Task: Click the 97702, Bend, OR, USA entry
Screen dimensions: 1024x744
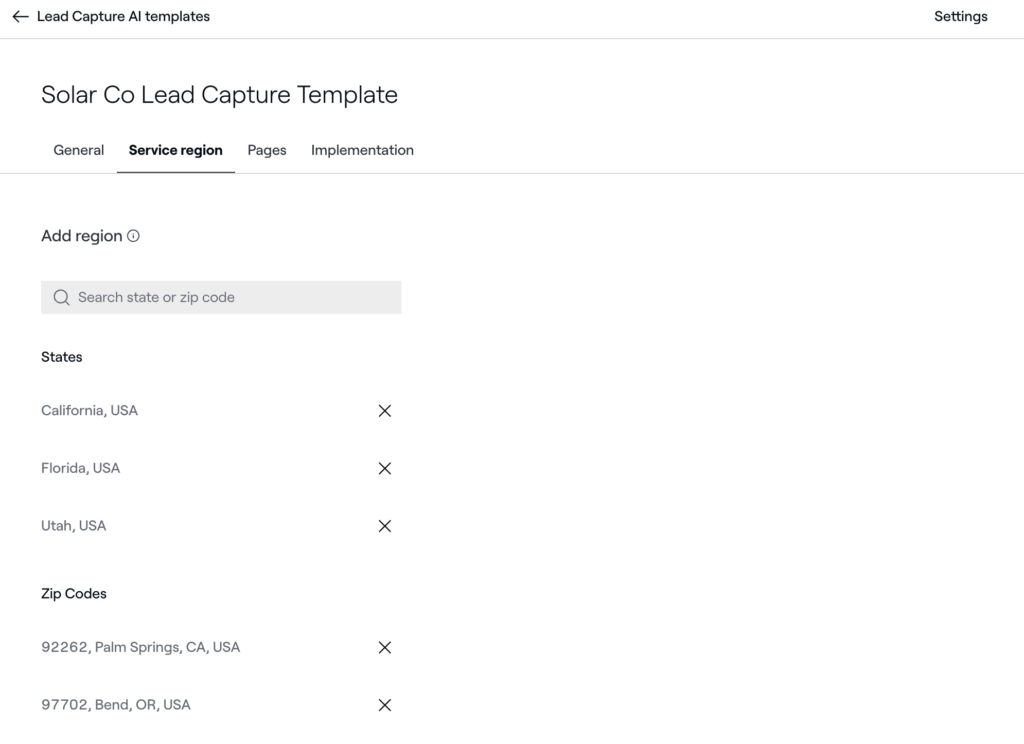Action: [116, 704]
